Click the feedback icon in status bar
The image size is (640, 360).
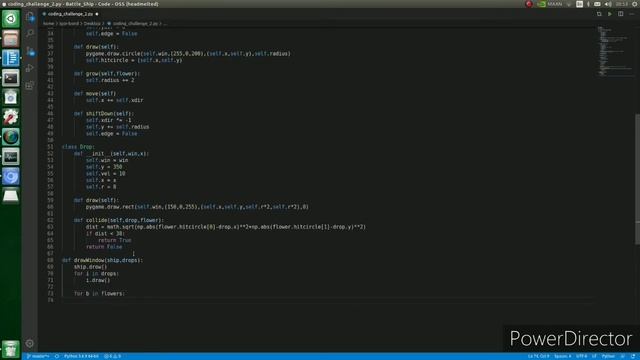tap(622, 356)
